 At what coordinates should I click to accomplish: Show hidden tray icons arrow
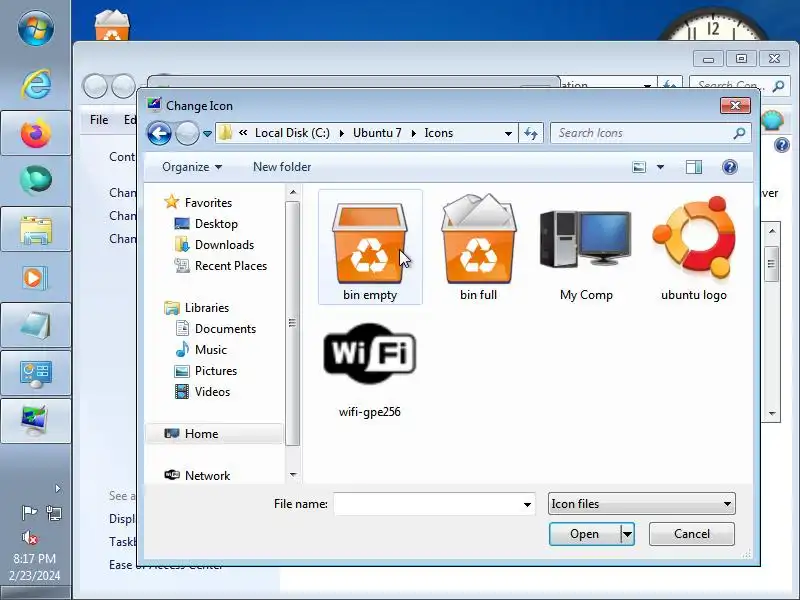coord(58,489)
